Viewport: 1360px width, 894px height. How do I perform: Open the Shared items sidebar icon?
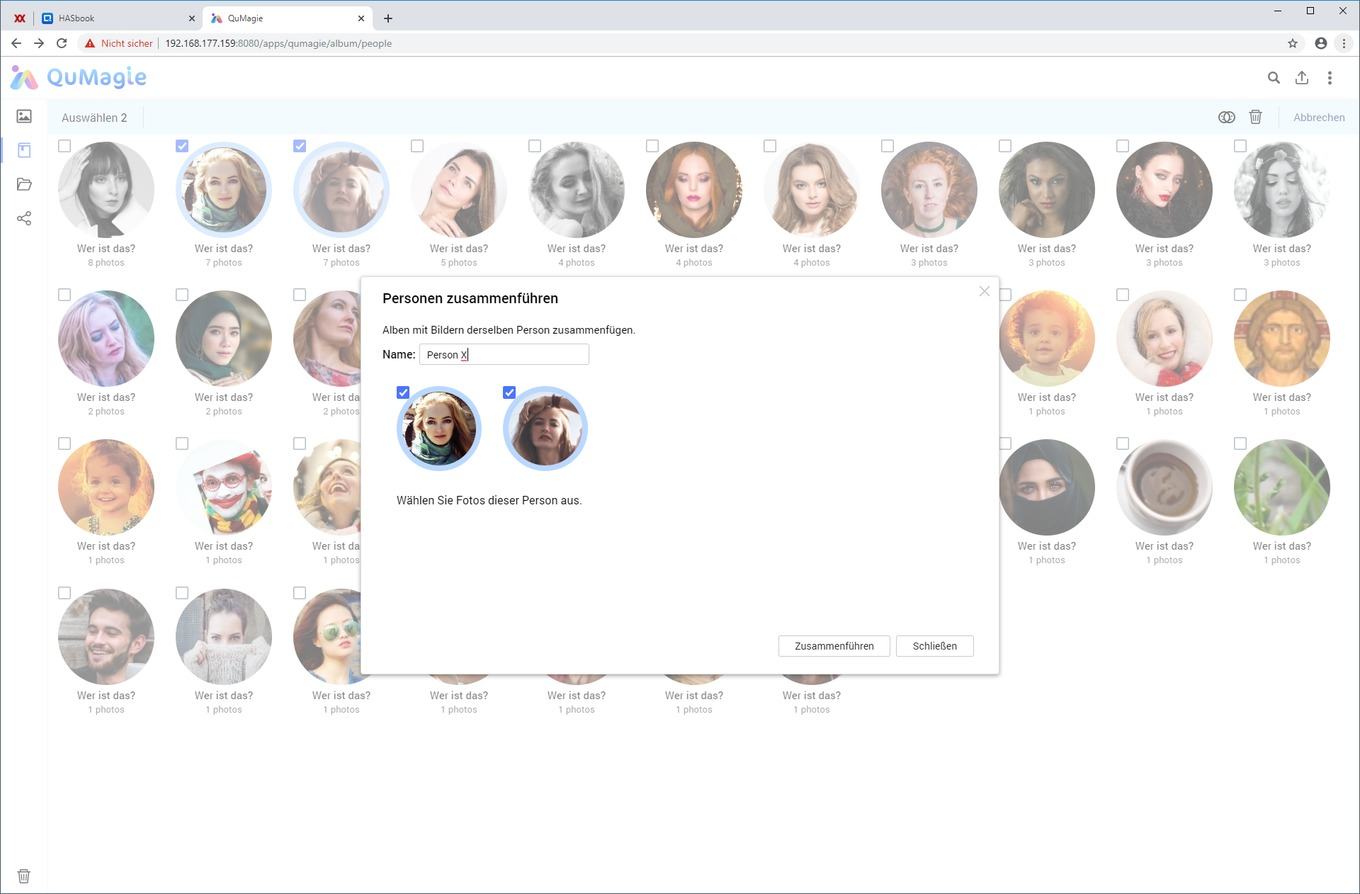(x=24, y=218)
